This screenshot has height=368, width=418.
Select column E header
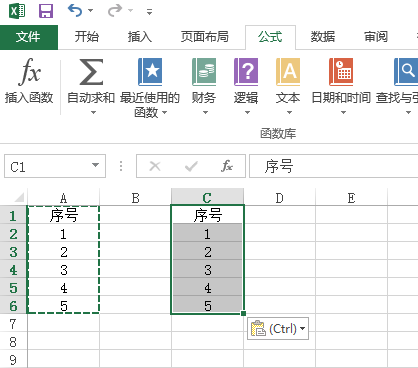(351, 198)
